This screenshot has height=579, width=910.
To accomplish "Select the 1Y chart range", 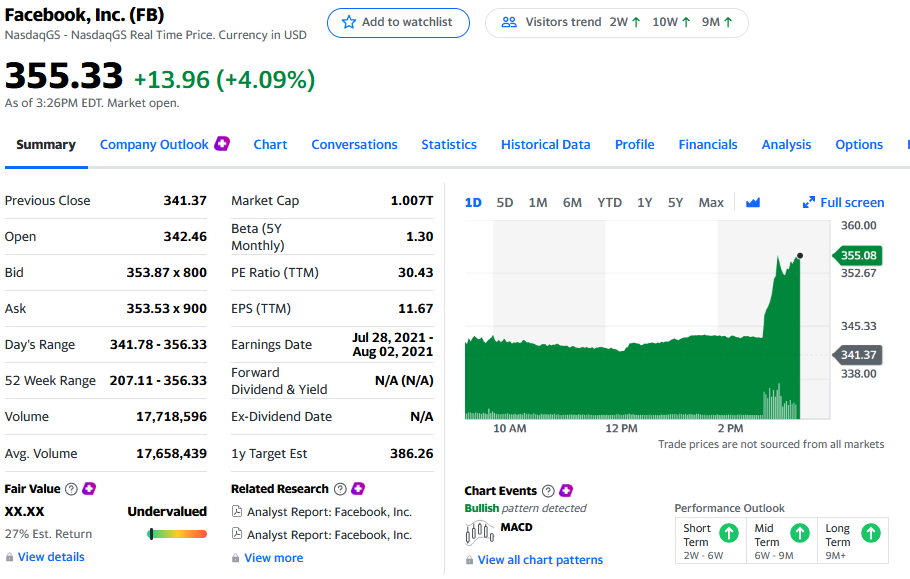I will pos(644,202).
